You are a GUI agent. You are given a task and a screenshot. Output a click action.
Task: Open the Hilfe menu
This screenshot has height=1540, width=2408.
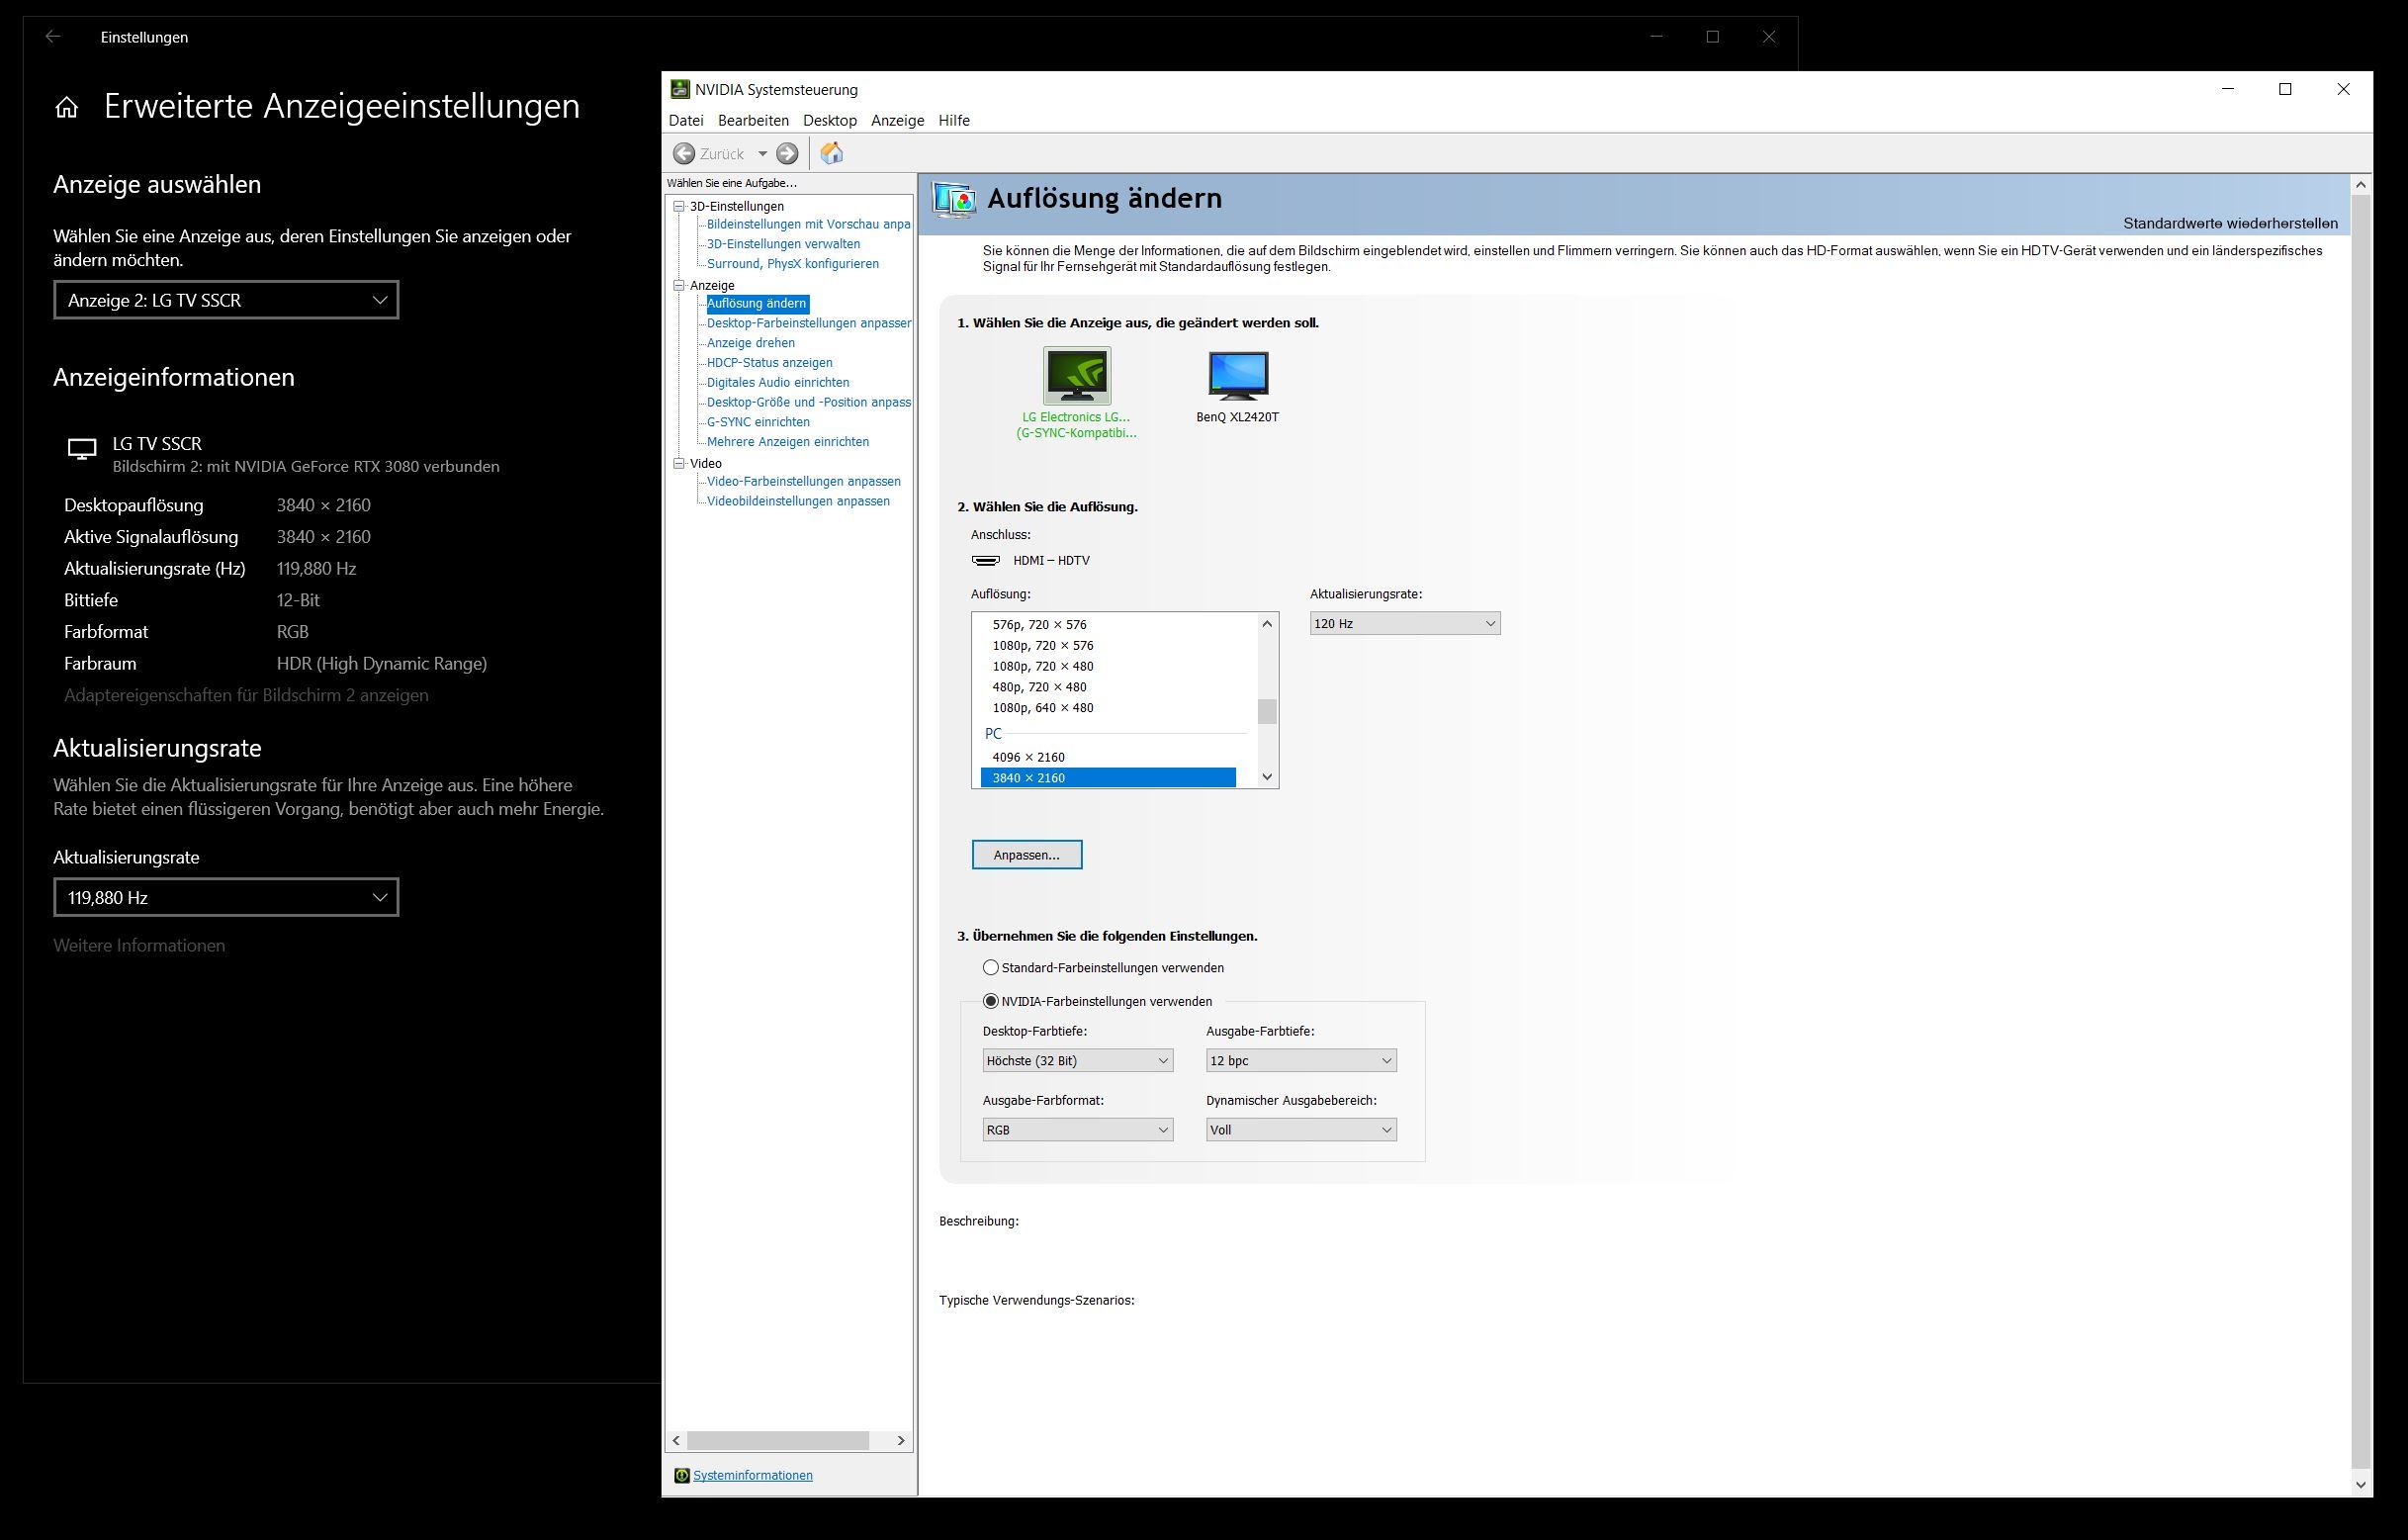[x=954, y=120]
